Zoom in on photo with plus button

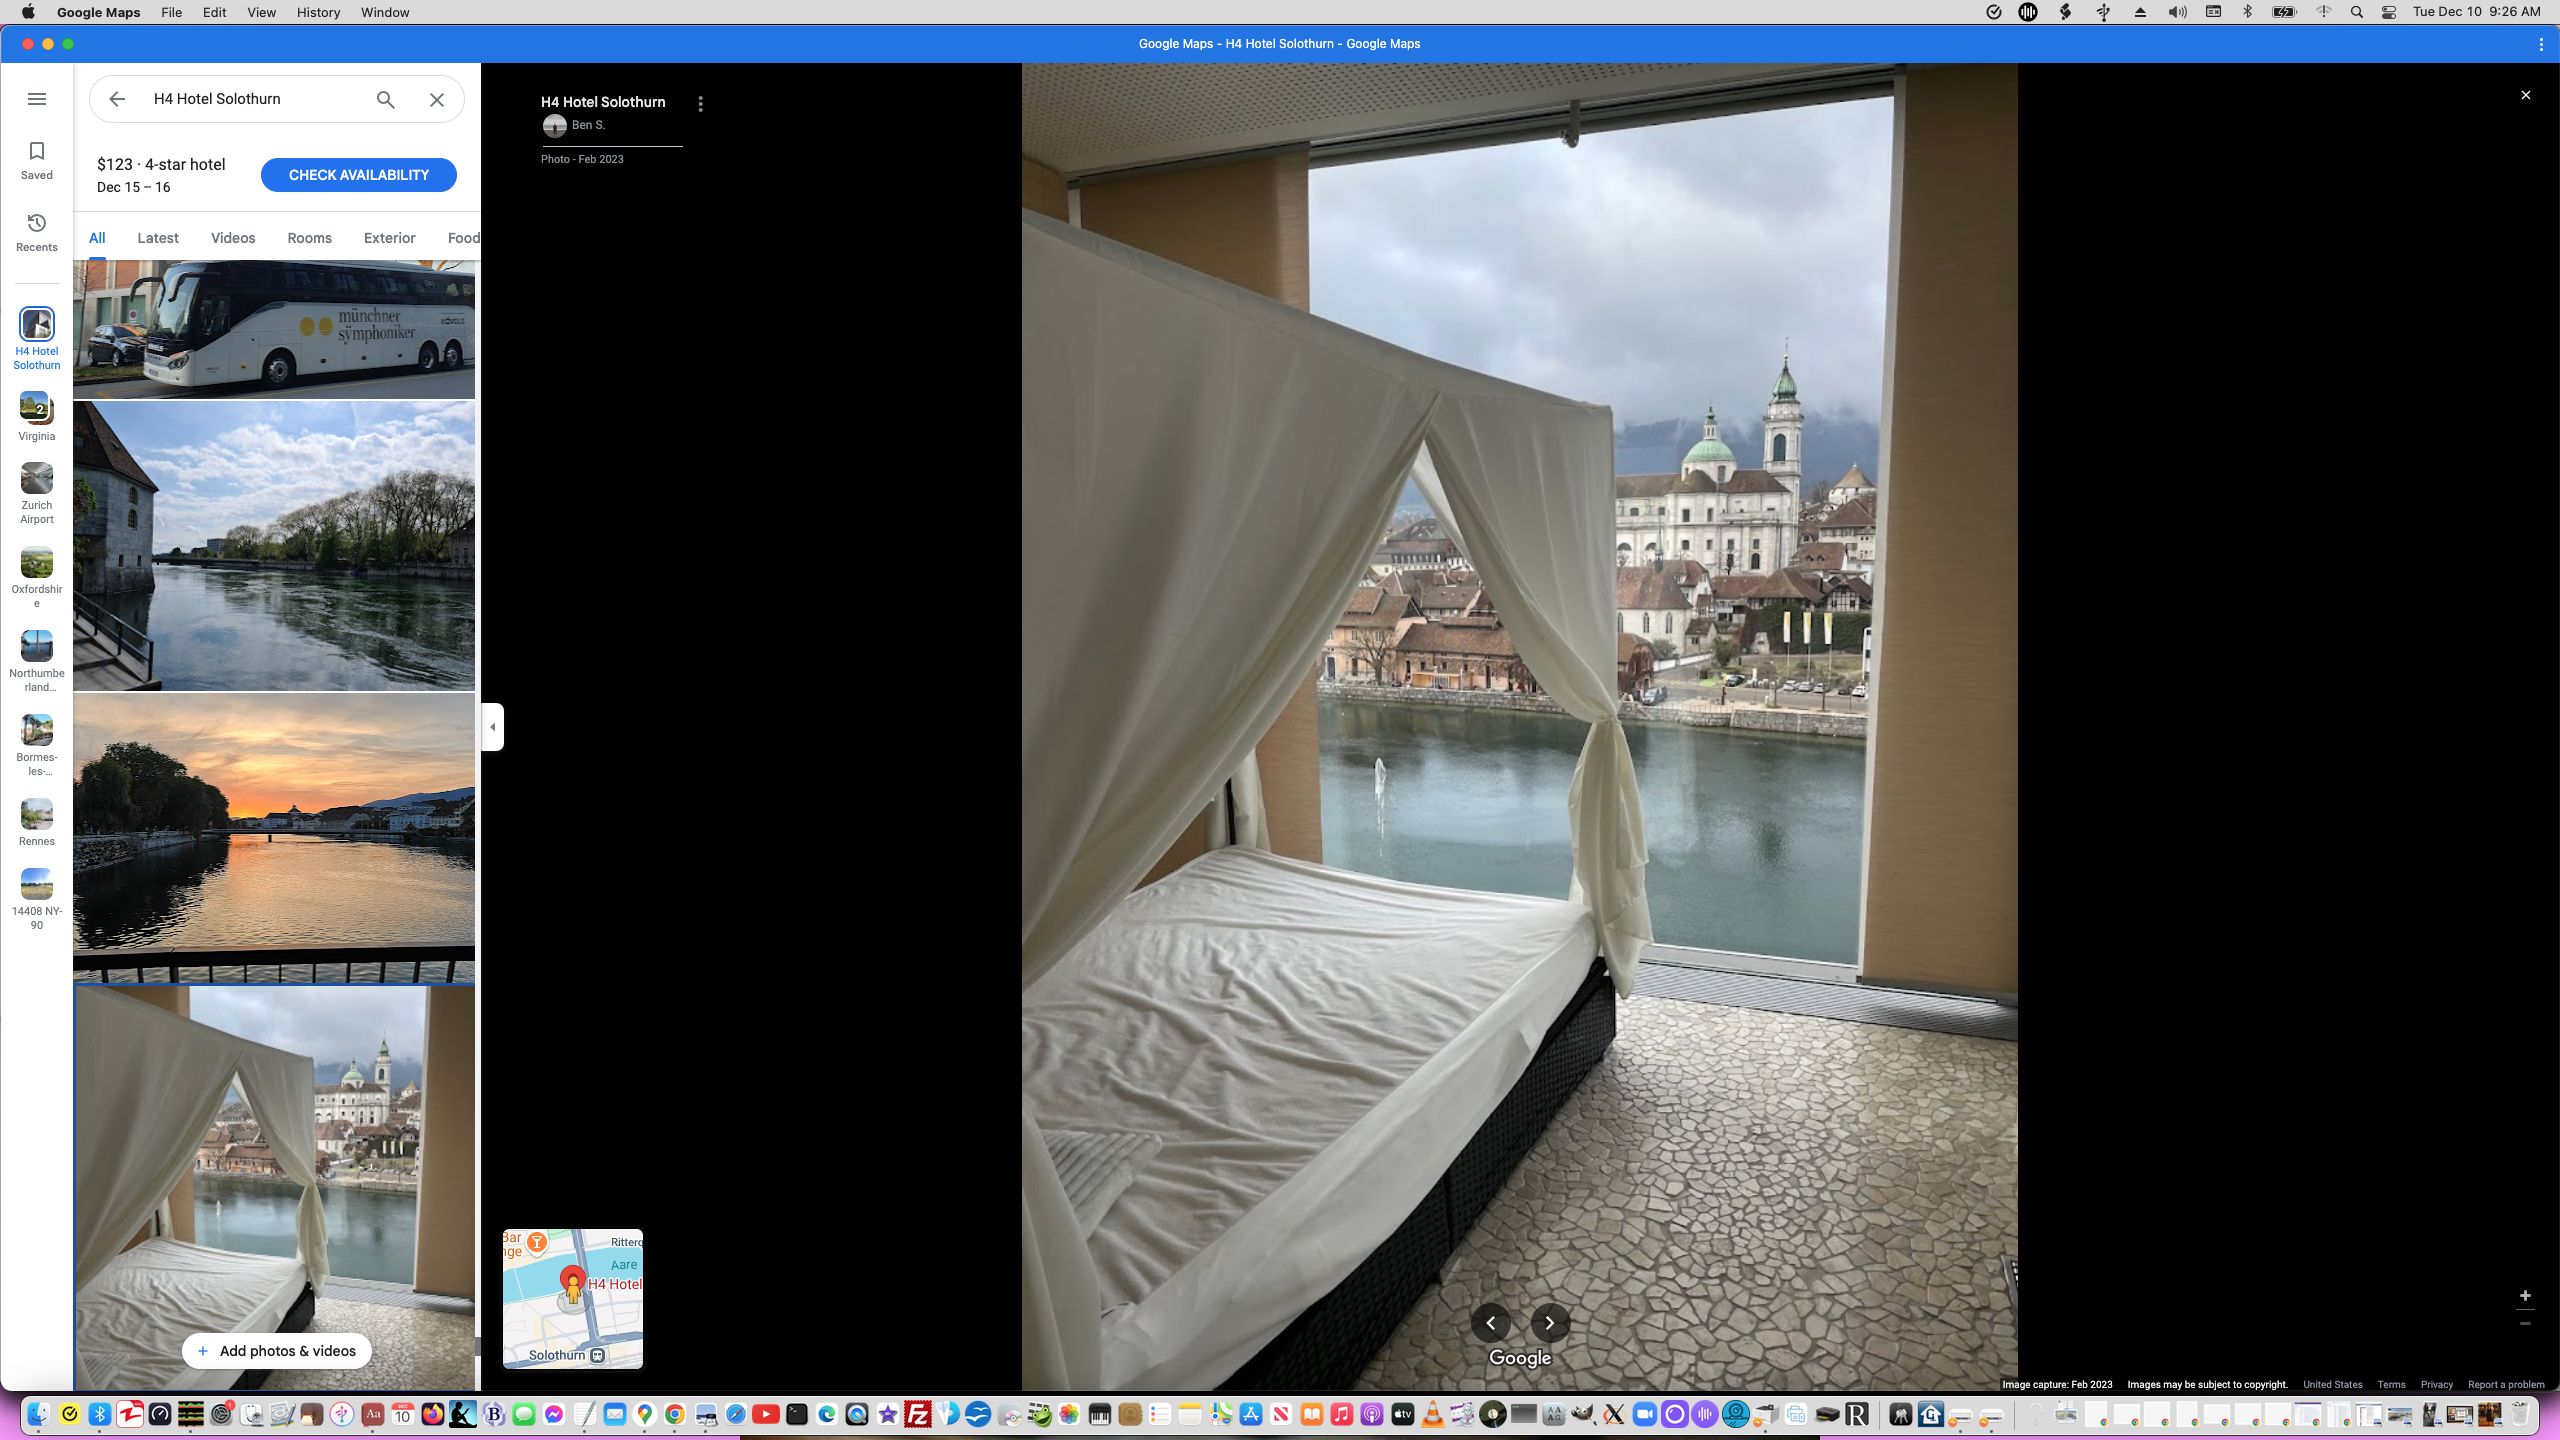pos(2525,1296)
